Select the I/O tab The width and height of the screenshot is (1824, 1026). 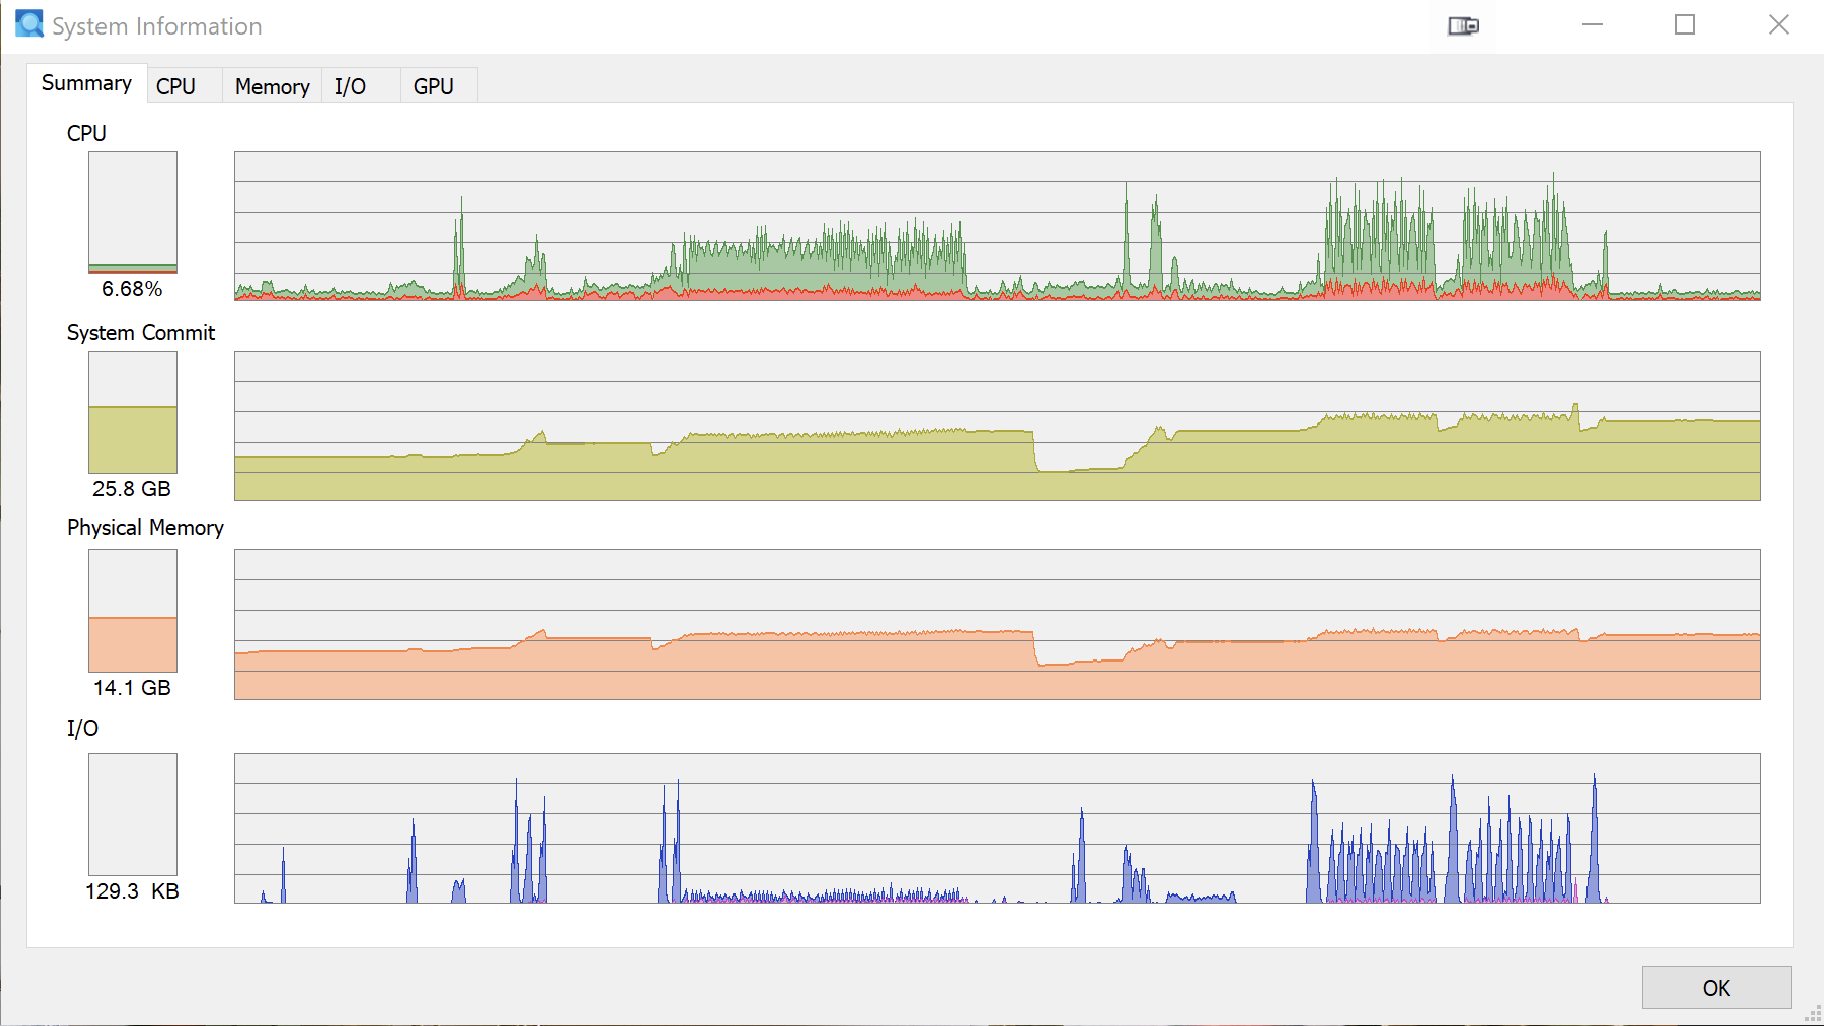(x=350, y=87)
